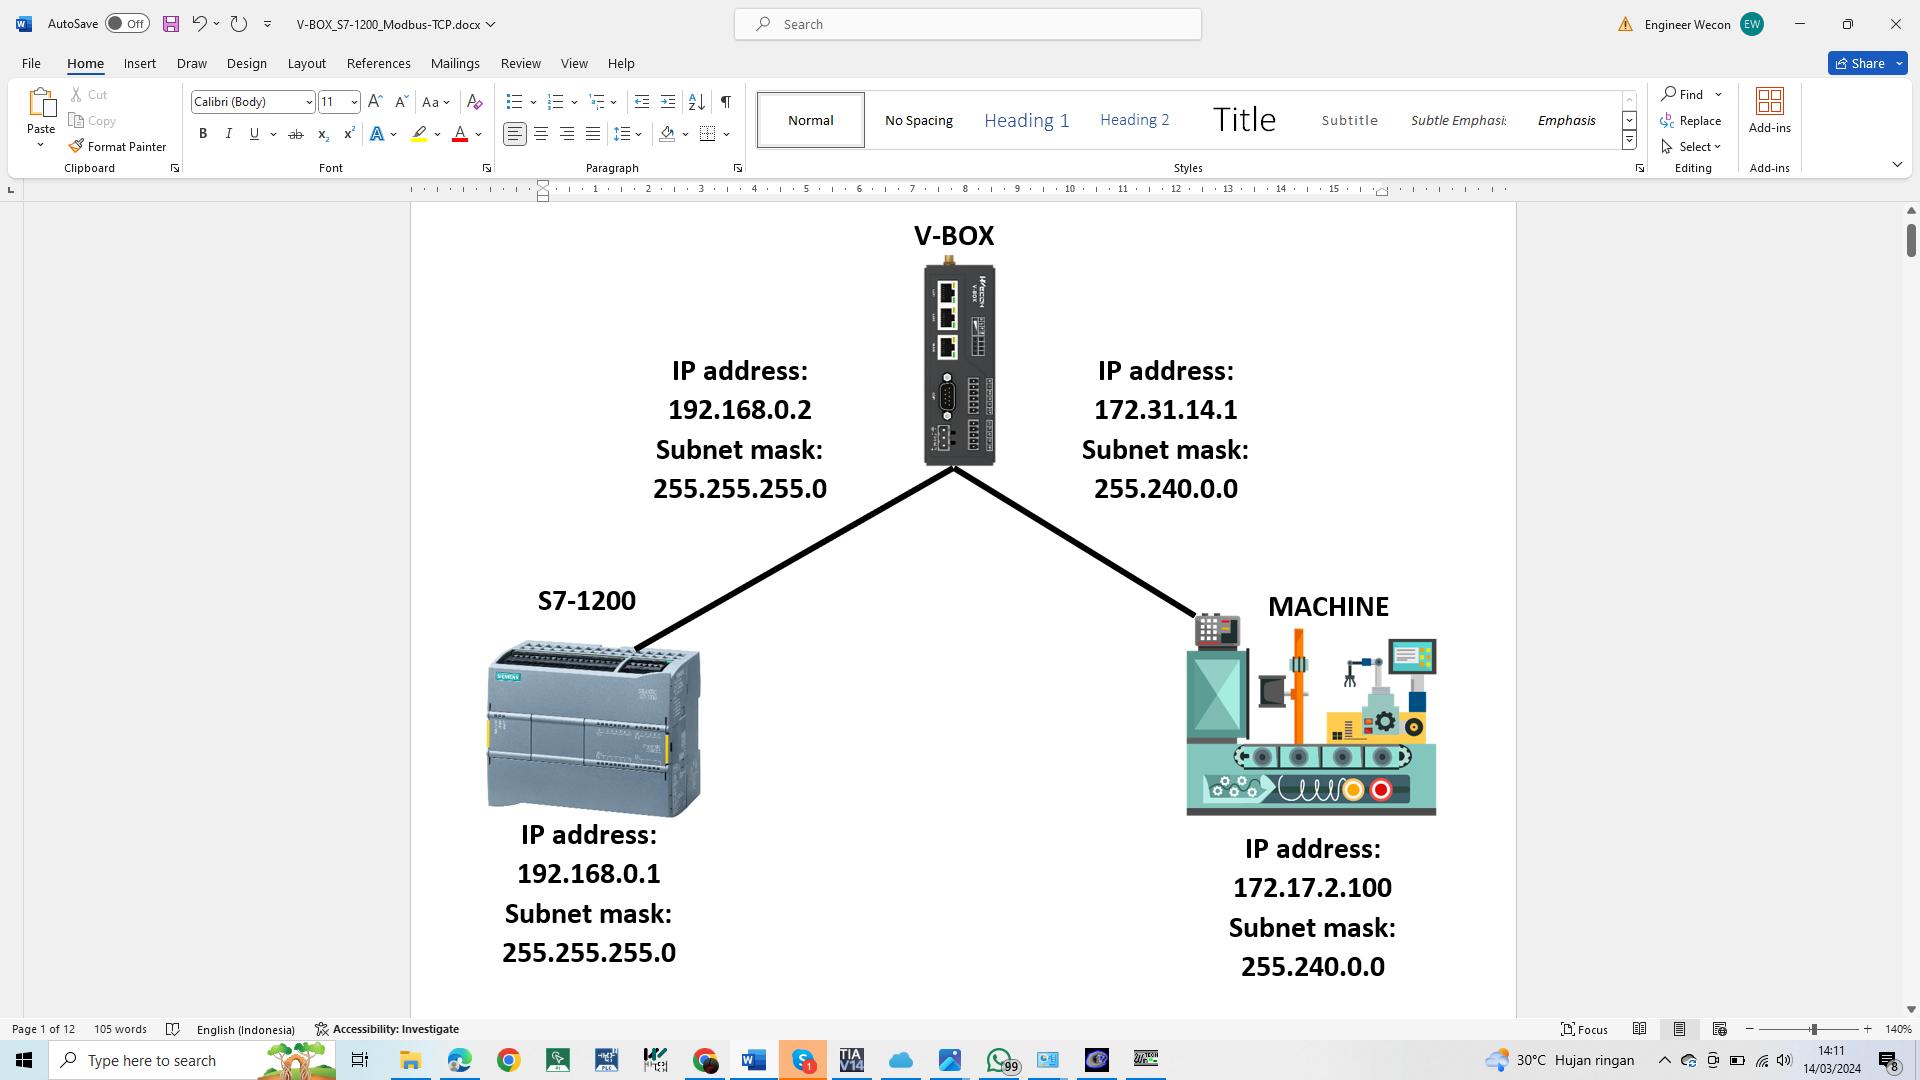
Task: Expand the Styles gallery more arrow
Action: point(1629,141)
